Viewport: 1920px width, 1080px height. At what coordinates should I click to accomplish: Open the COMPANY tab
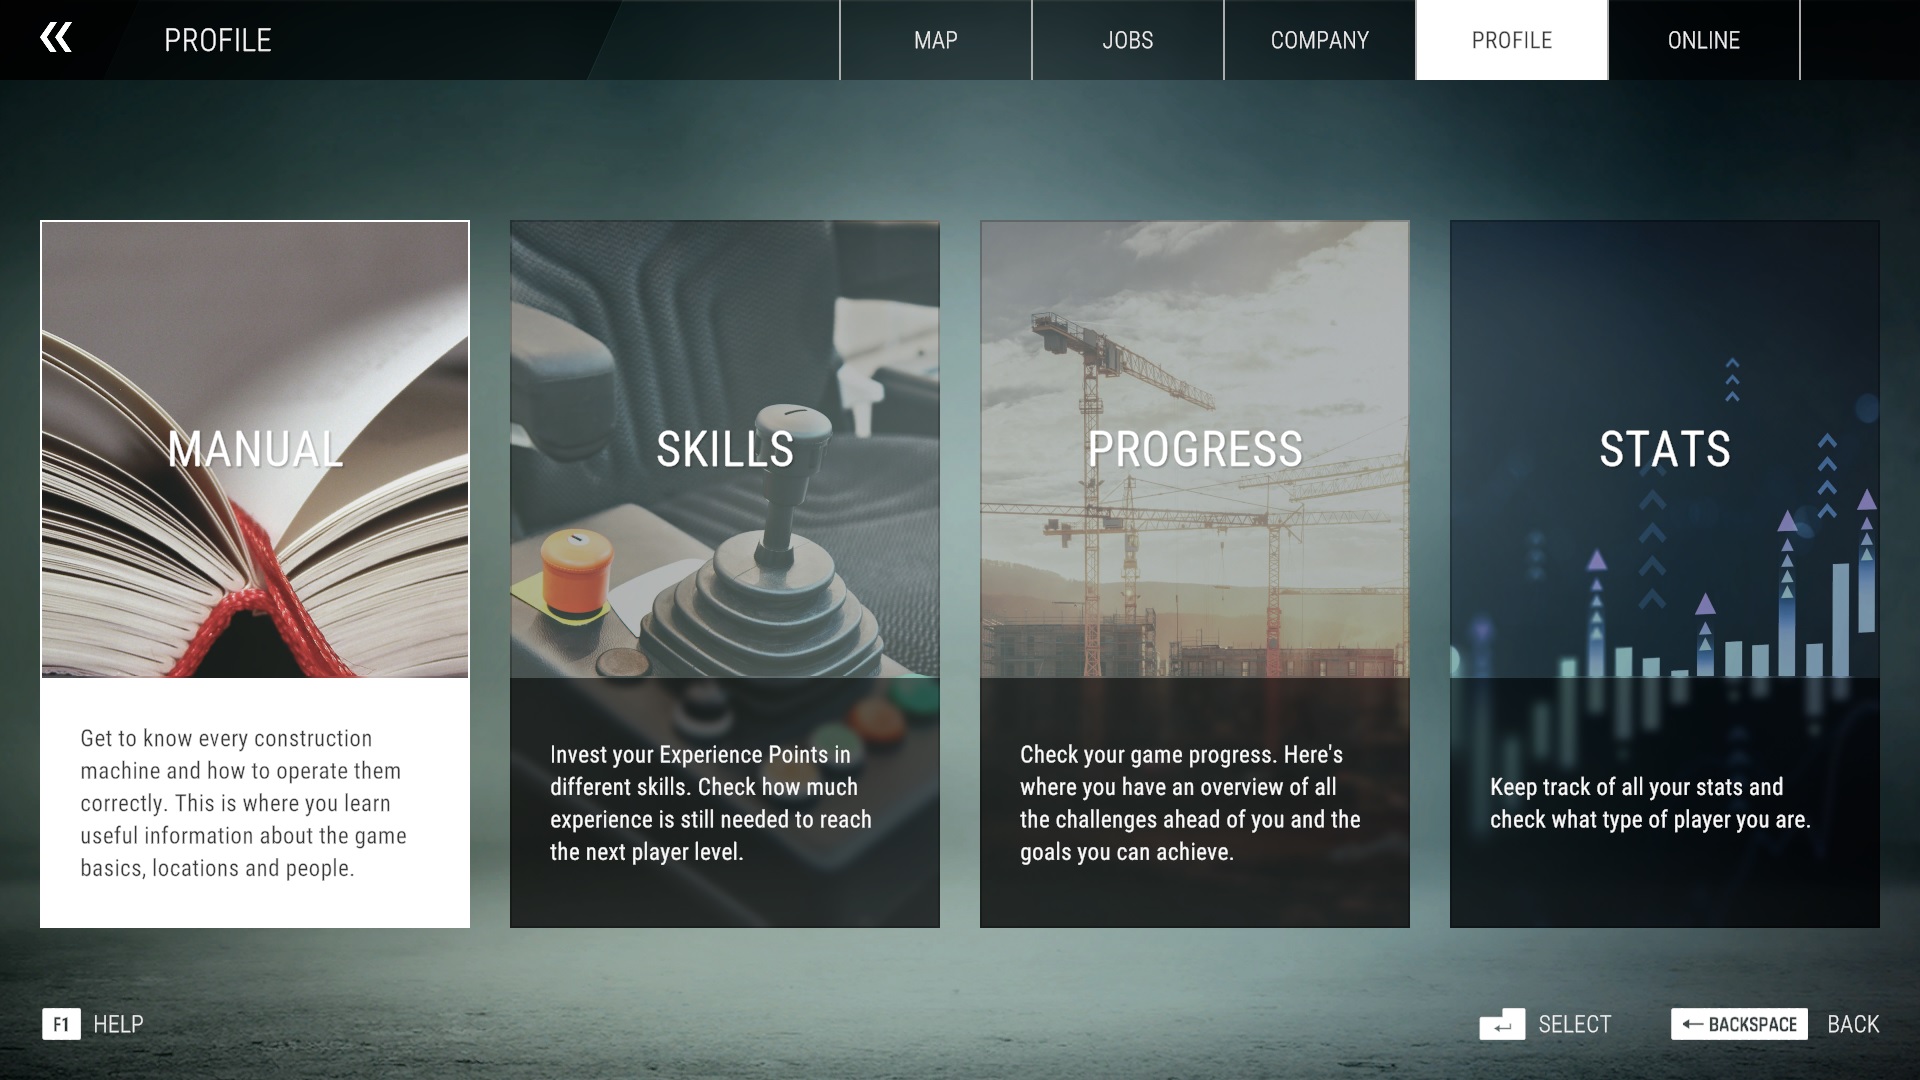point(1319,40)
